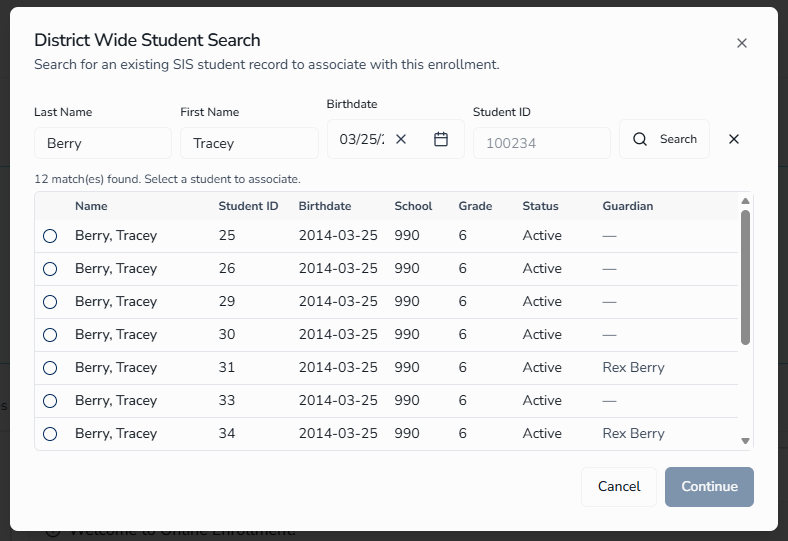Click the 12 match(es) found message
788x541 pixels.
tap(167, 179)
